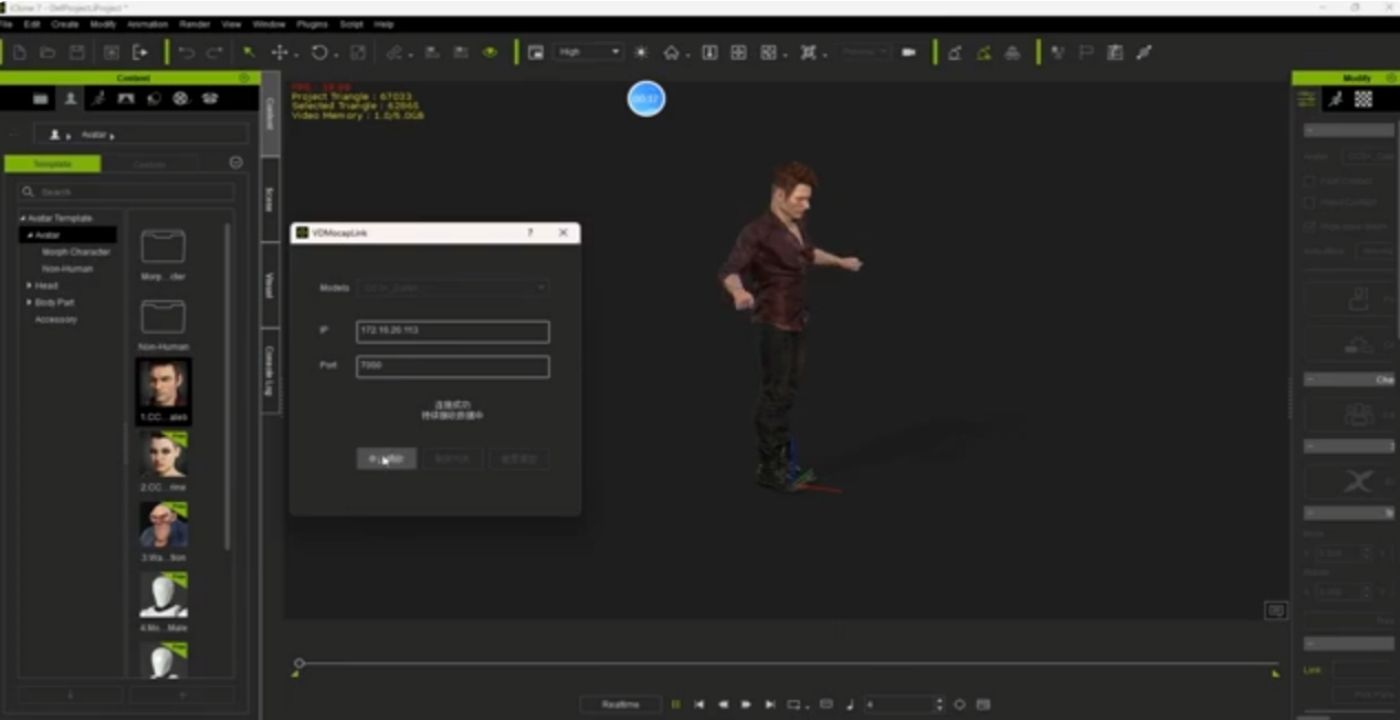The image size is (1400, 720).
Task: Close the VDMocapLink dialog
Action: [x=563, y=232]
